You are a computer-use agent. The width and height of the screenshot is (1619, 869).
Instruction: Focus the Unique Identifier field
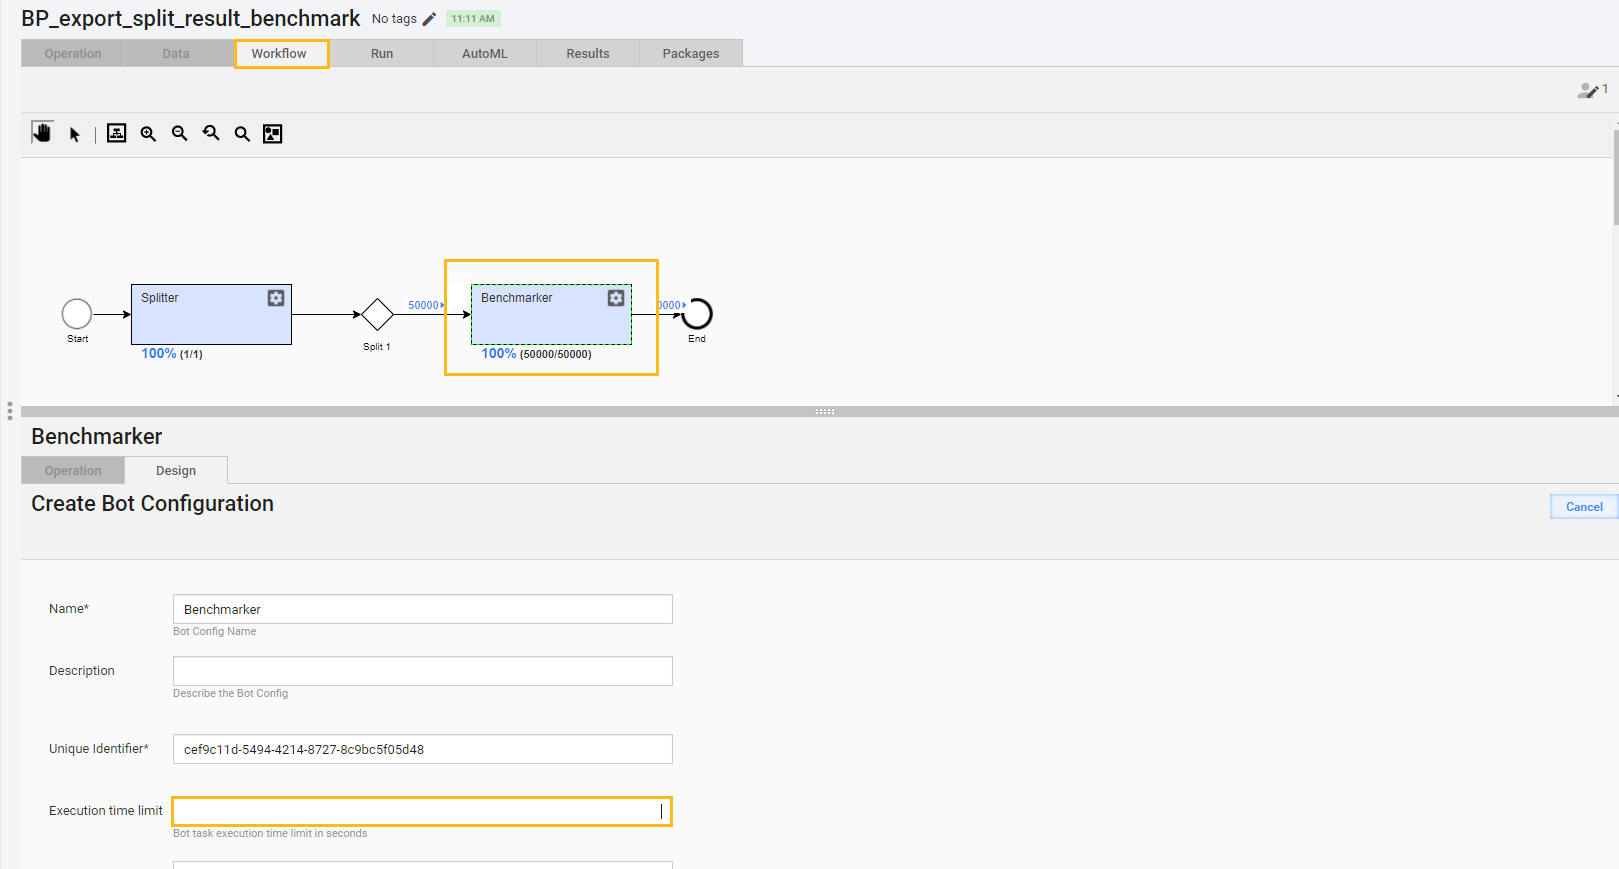point(423,749)
